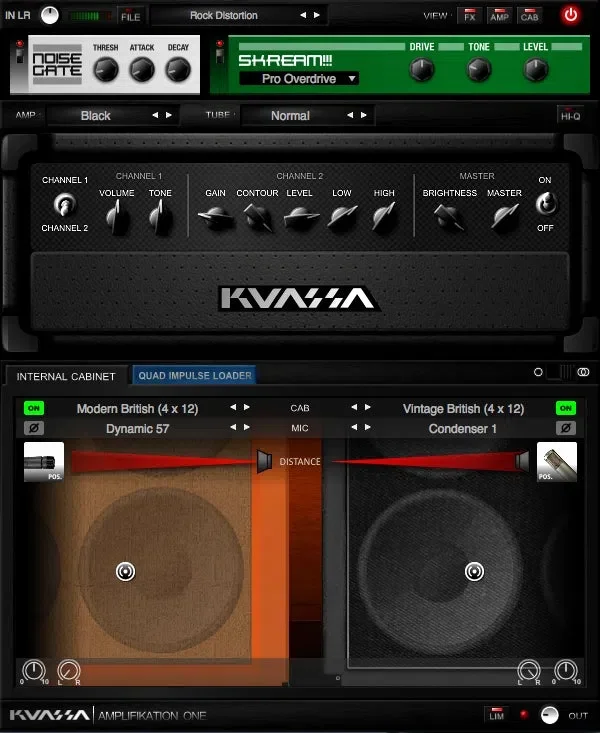Switch to the INTERNAL CABINET tab
Screen dimensions: 600x733
tap(66, 376)
